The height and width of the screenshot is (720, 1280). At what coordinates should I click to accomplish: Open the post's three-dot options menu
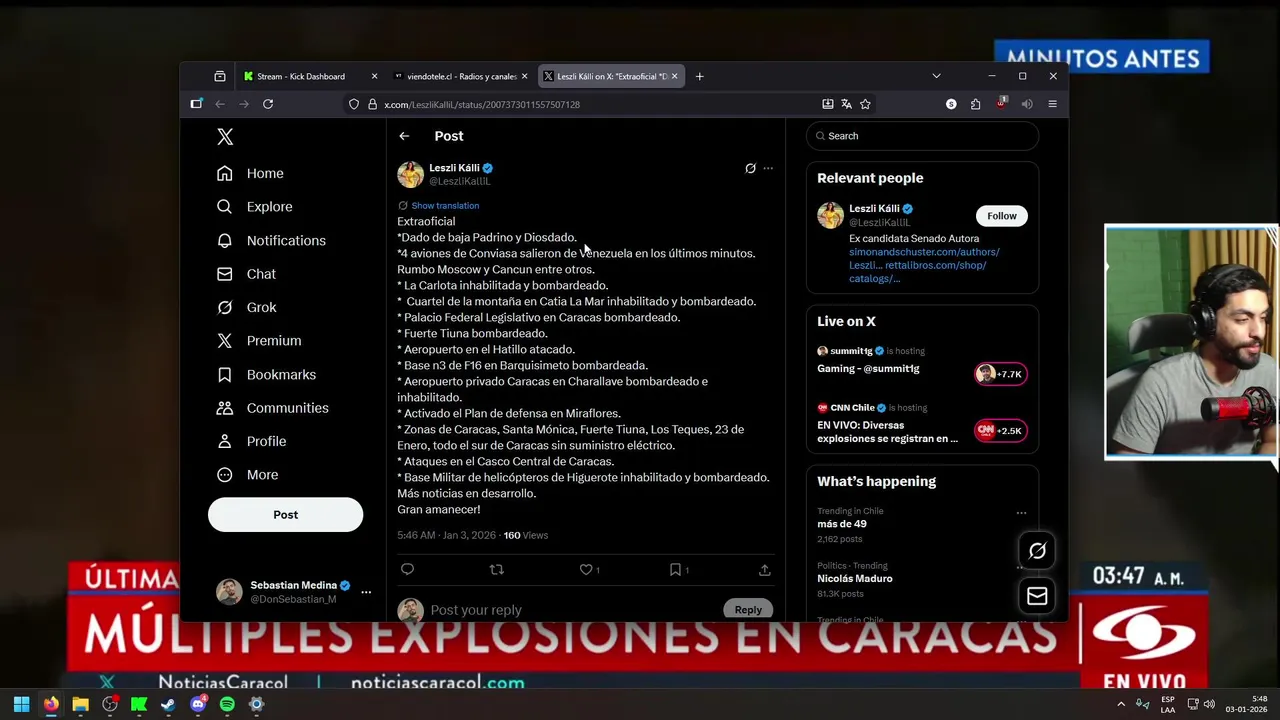tap(768, 168)
